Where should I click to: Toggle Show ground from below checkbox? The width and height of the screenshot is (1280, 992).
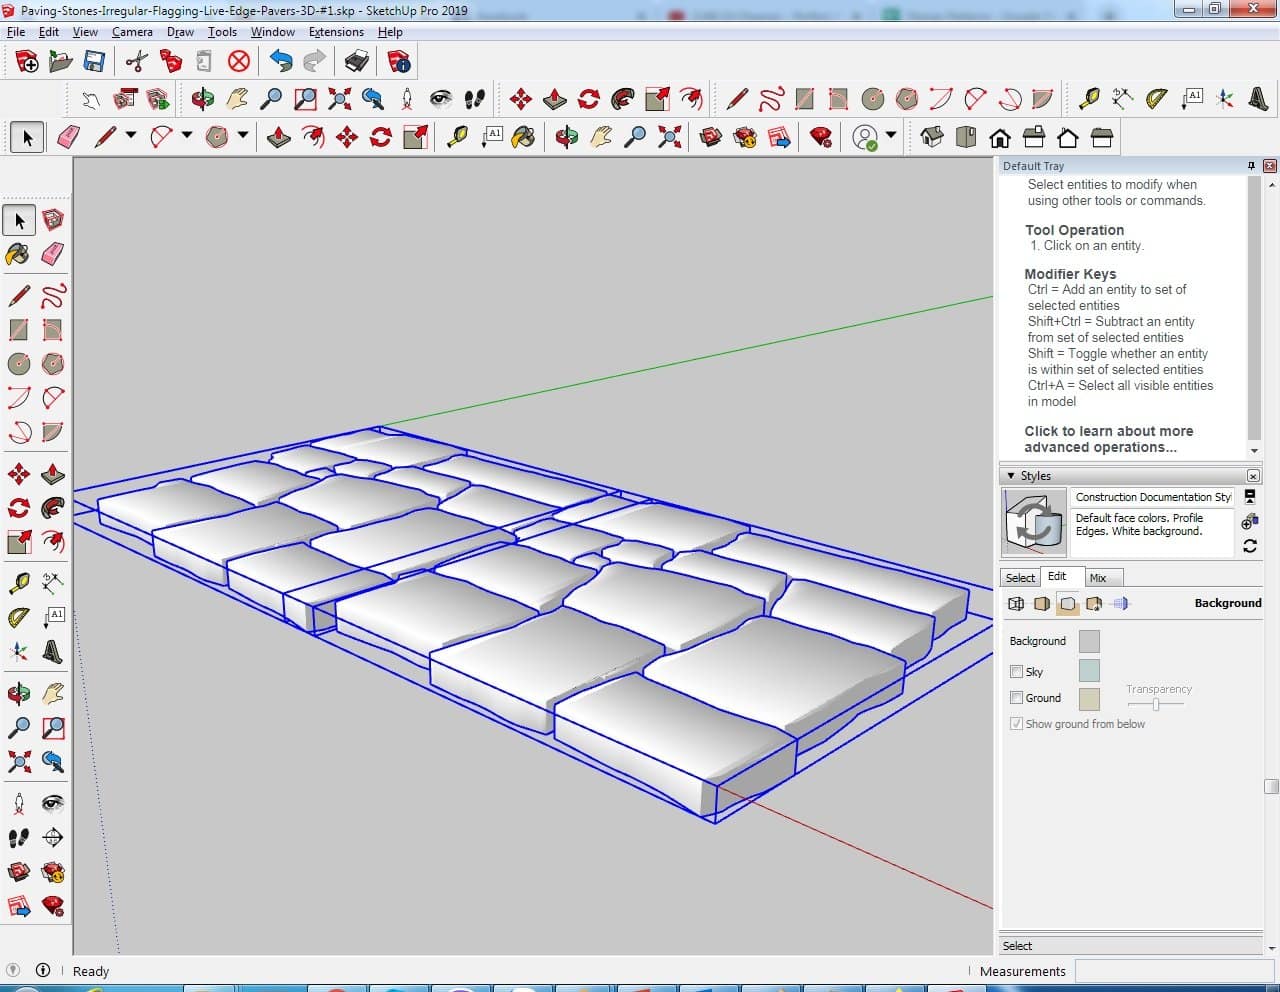pos(1016,724)
